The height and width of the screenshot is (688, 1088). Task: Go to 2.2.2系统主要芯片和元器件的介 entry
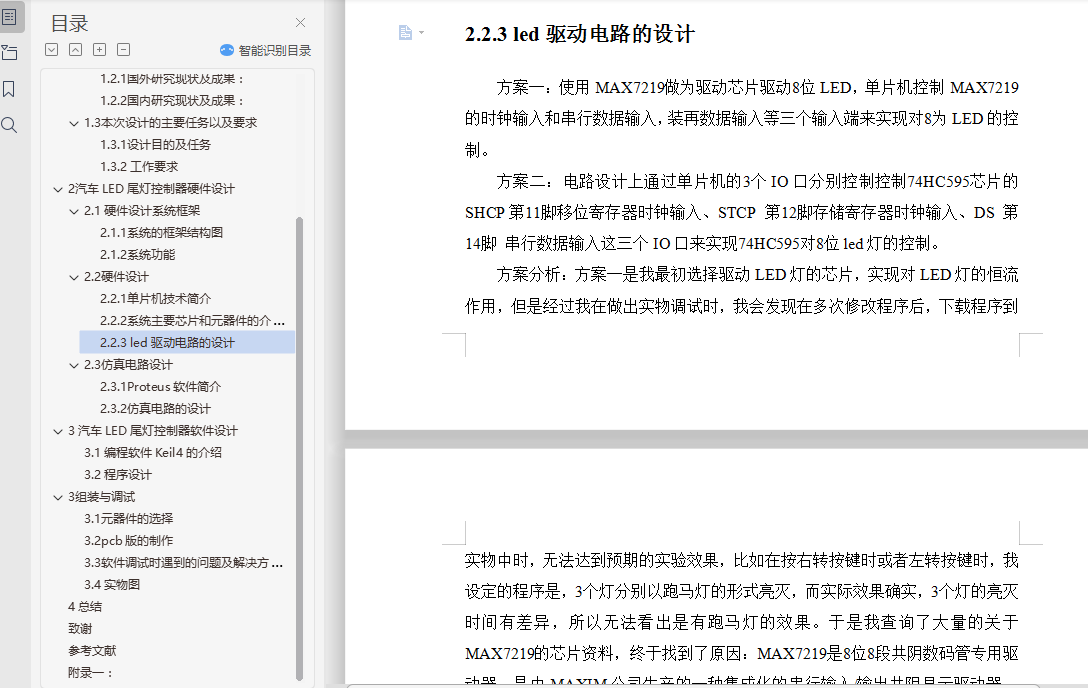[x=192, y=320]
